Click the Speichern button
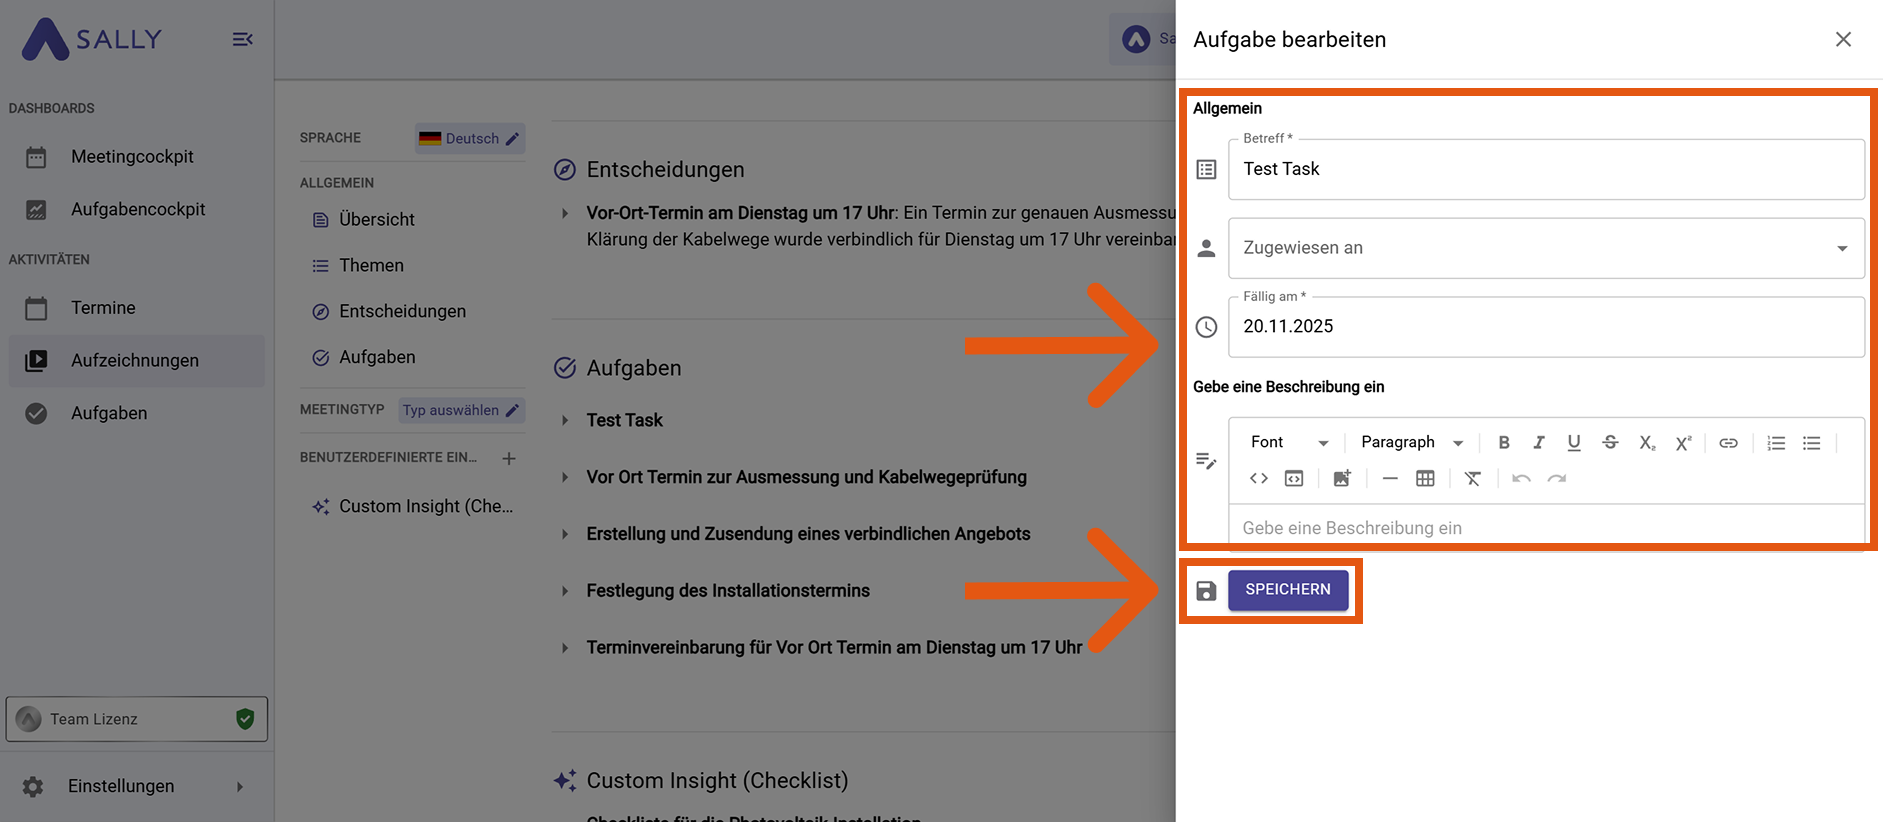 coord(1287,590)
